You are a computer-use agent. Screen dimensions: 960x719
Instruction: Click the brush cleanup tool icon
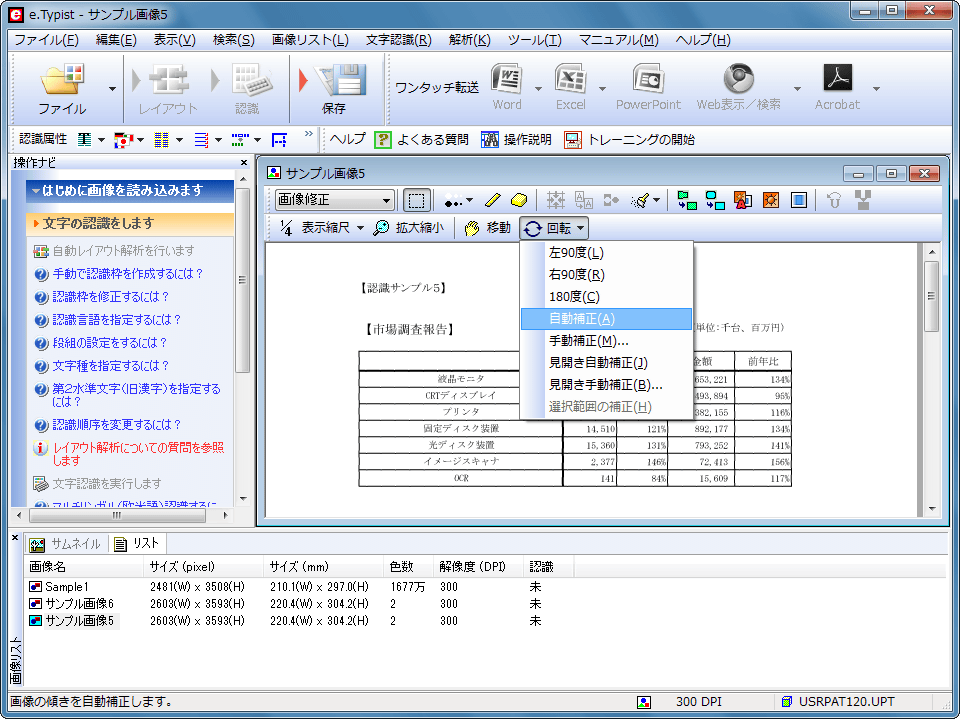pos(640,200)
